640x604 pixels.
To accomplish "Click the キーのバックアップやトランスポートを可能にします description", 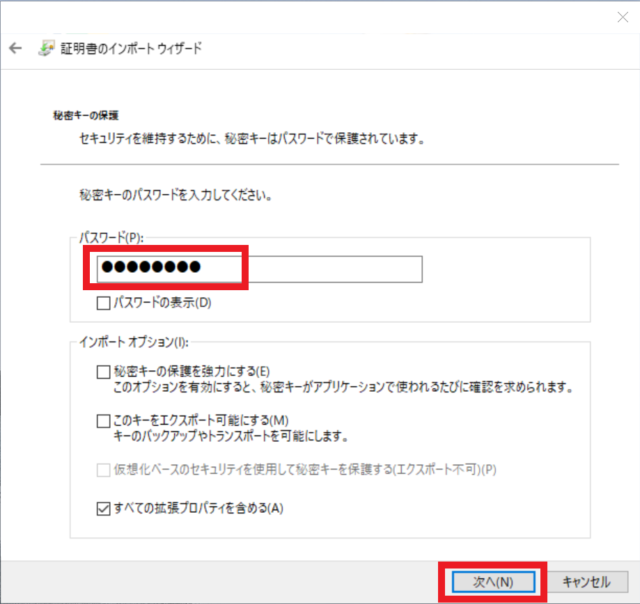I will 231,436.
